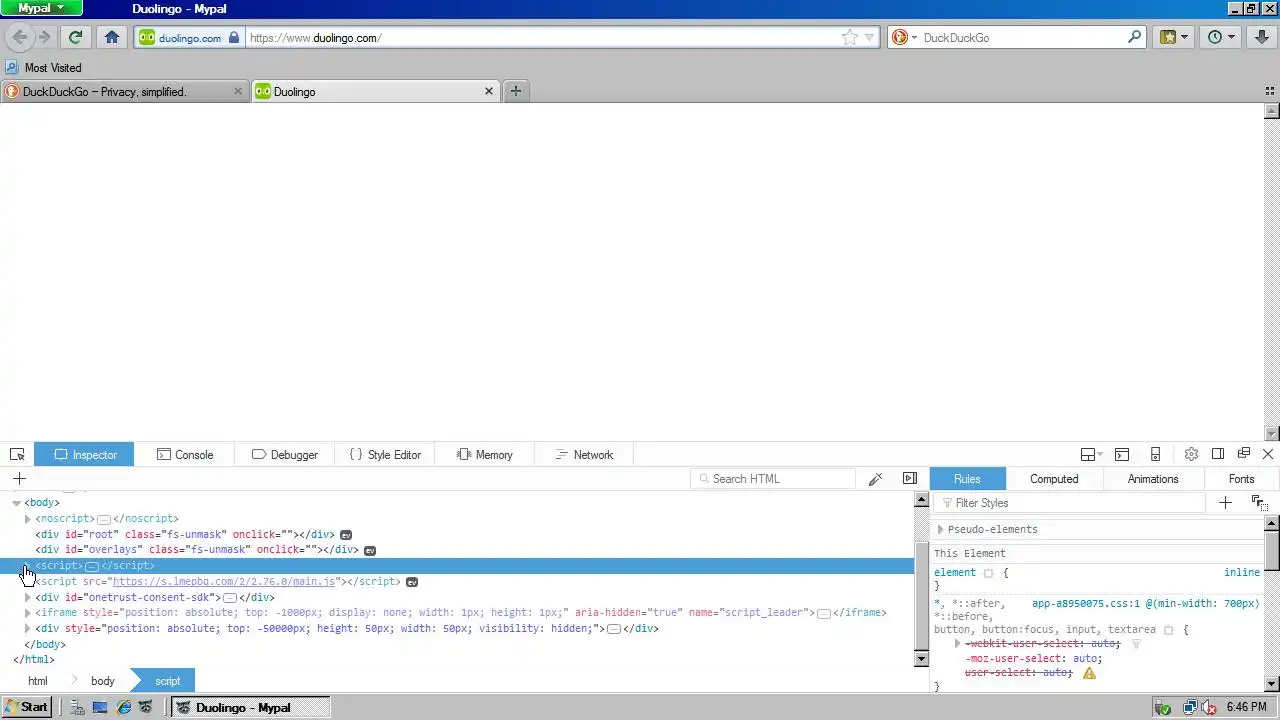Click the plus icon to create new node
This screenshot has height=720, width=1280.
pos(19,479)
